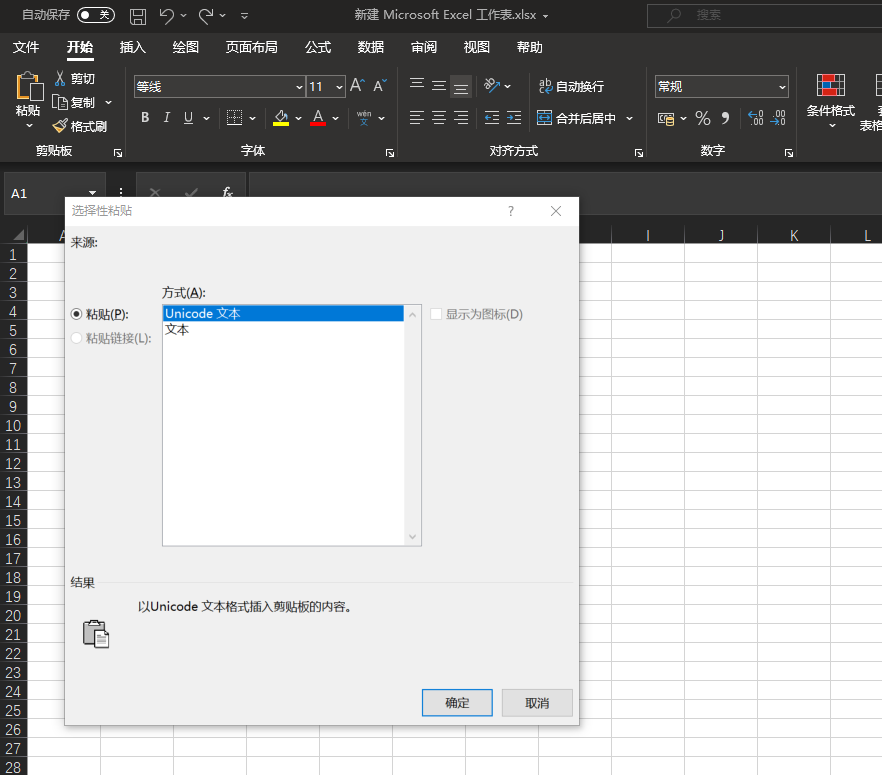Decrease font size with smaller A icon
The width and height of the screenshot is (882, 775).
tap(380, 85)
